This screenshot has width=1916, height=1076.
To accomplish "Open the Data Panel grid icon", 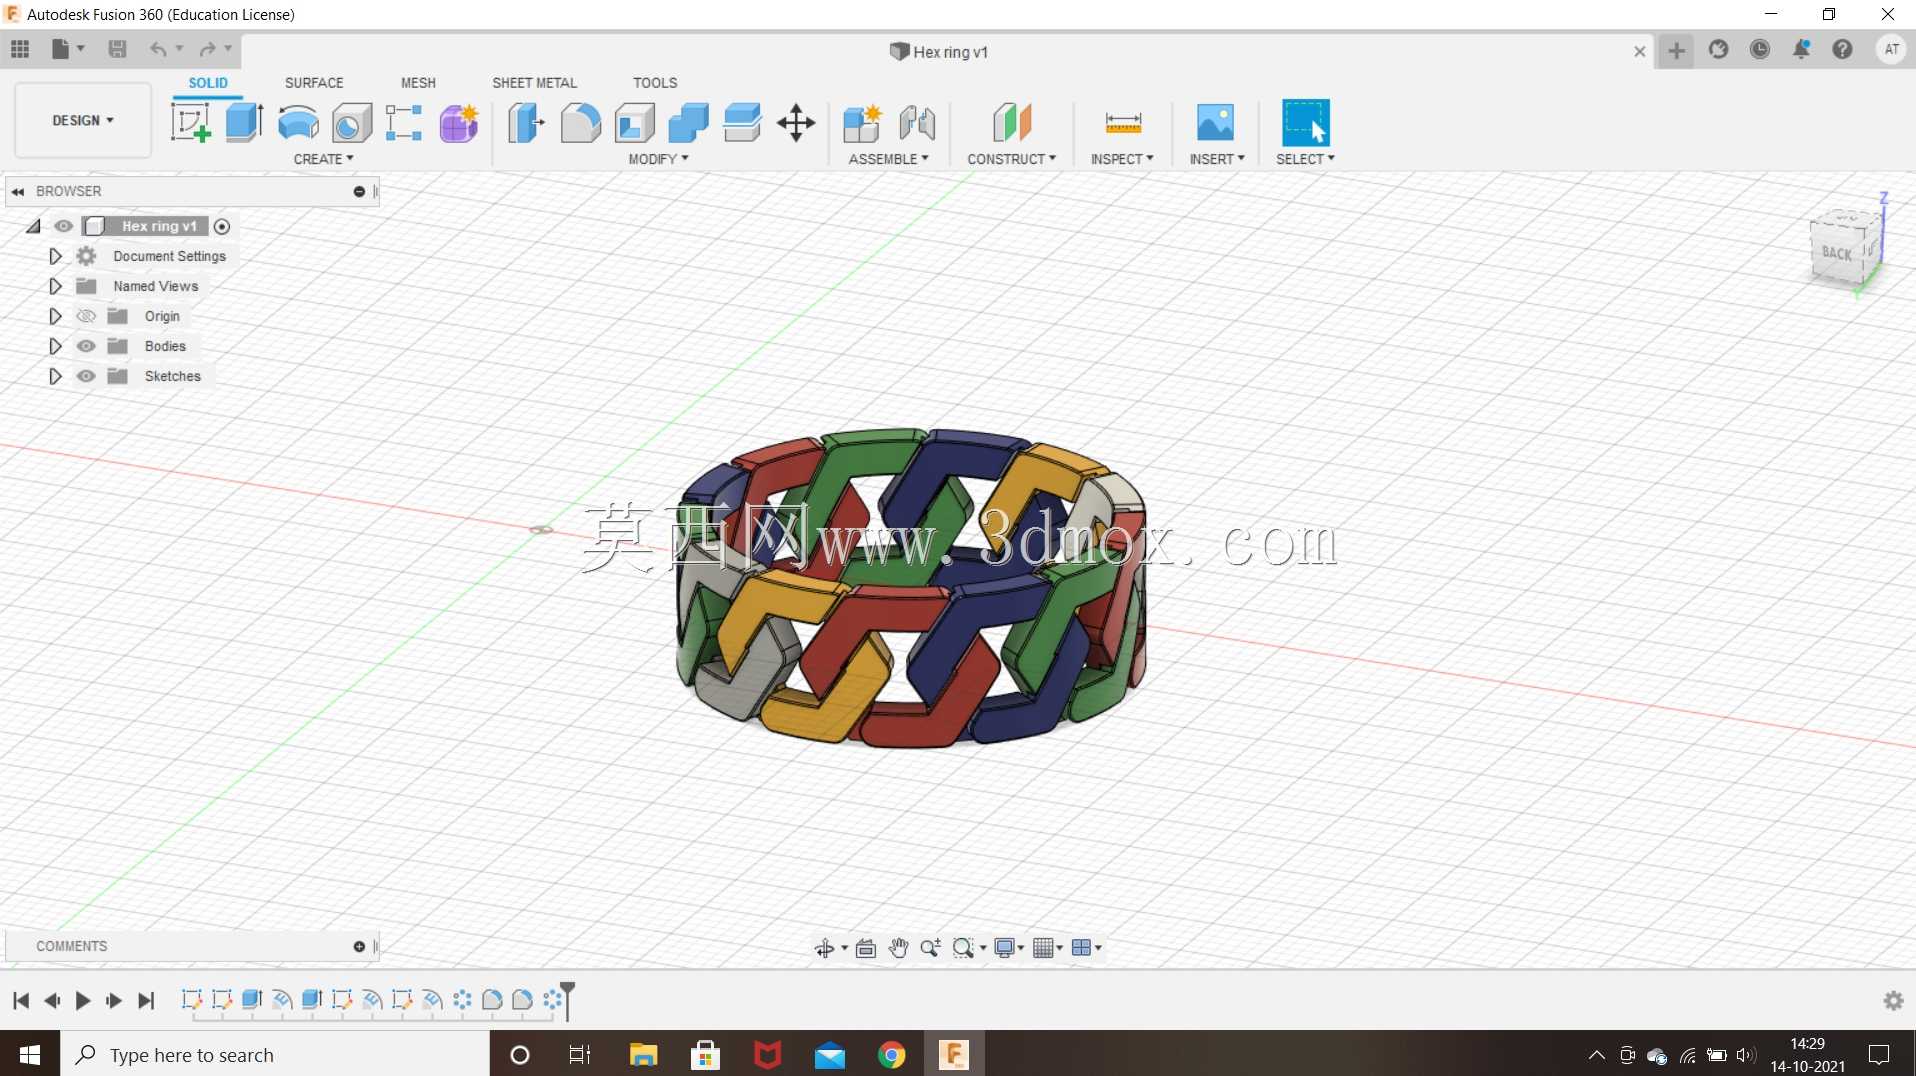I will click(20, 49).
